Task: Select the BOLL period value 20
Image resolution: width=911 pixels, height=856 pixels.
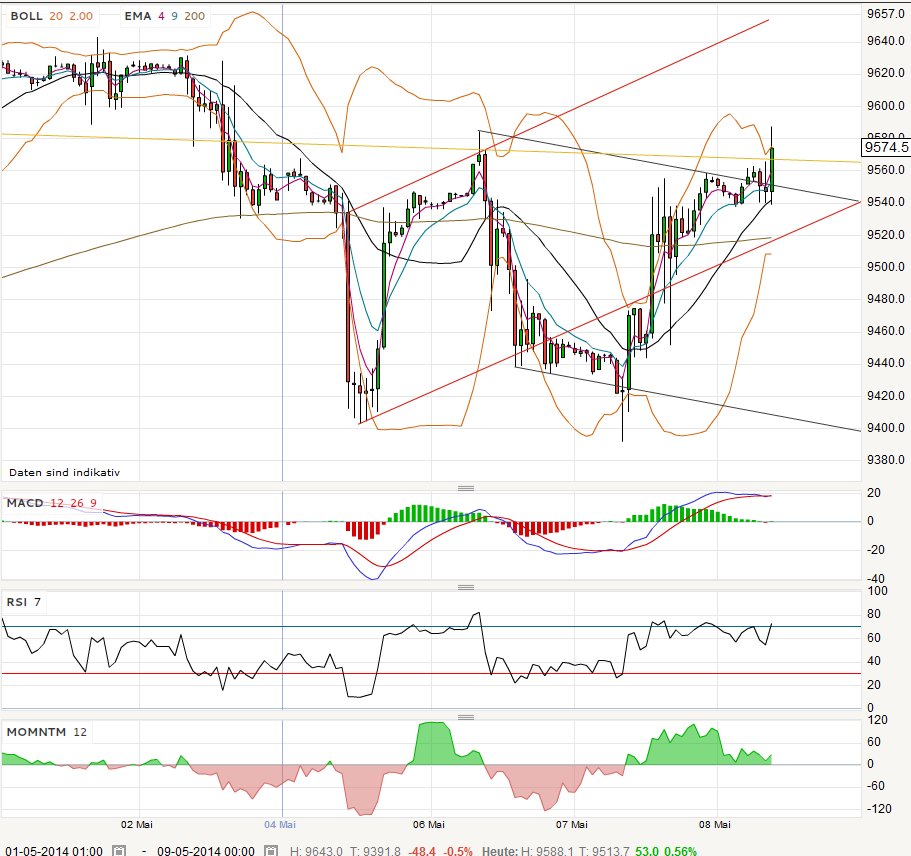Action: [x=56, y=16]
